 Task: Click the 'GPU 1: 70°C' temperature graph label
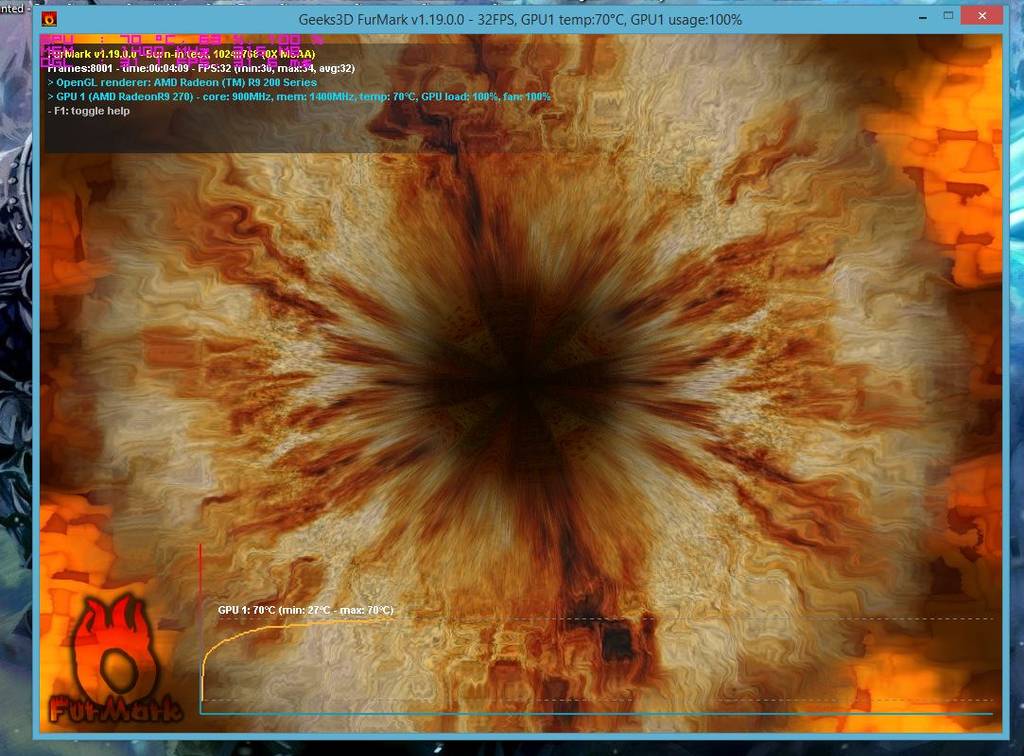tap(306, 610)
